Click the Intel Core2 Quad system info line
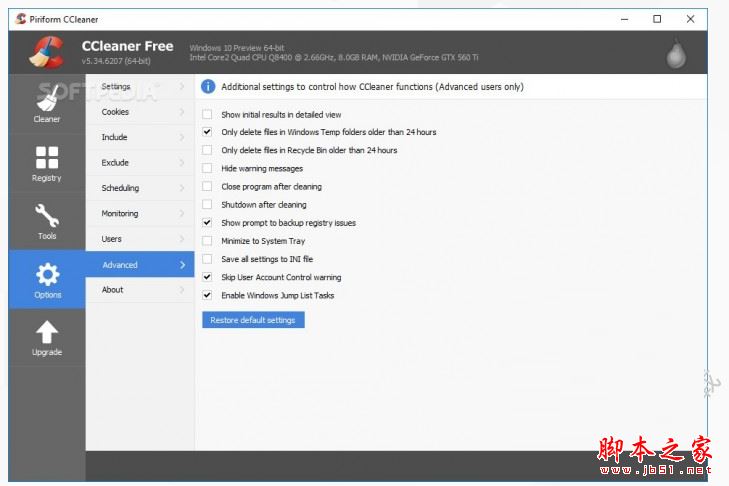 (x=333, y=58)
